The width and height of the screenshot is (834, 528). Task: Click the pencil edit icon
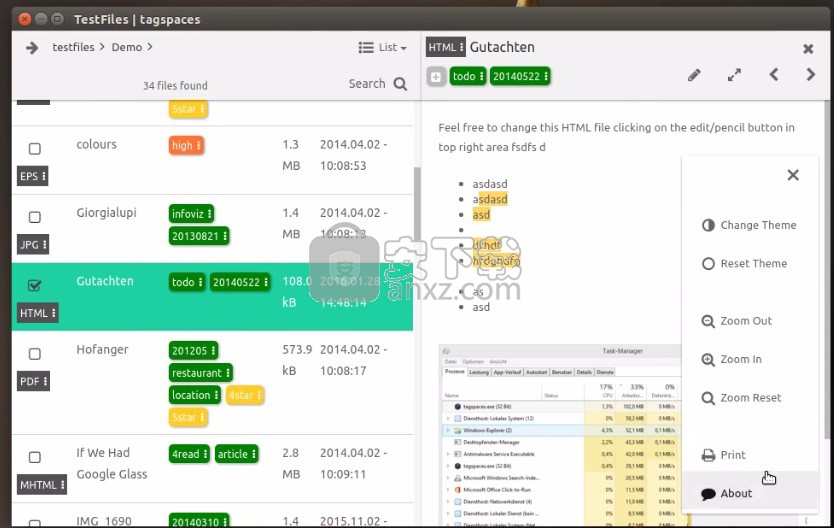[694, 76]
